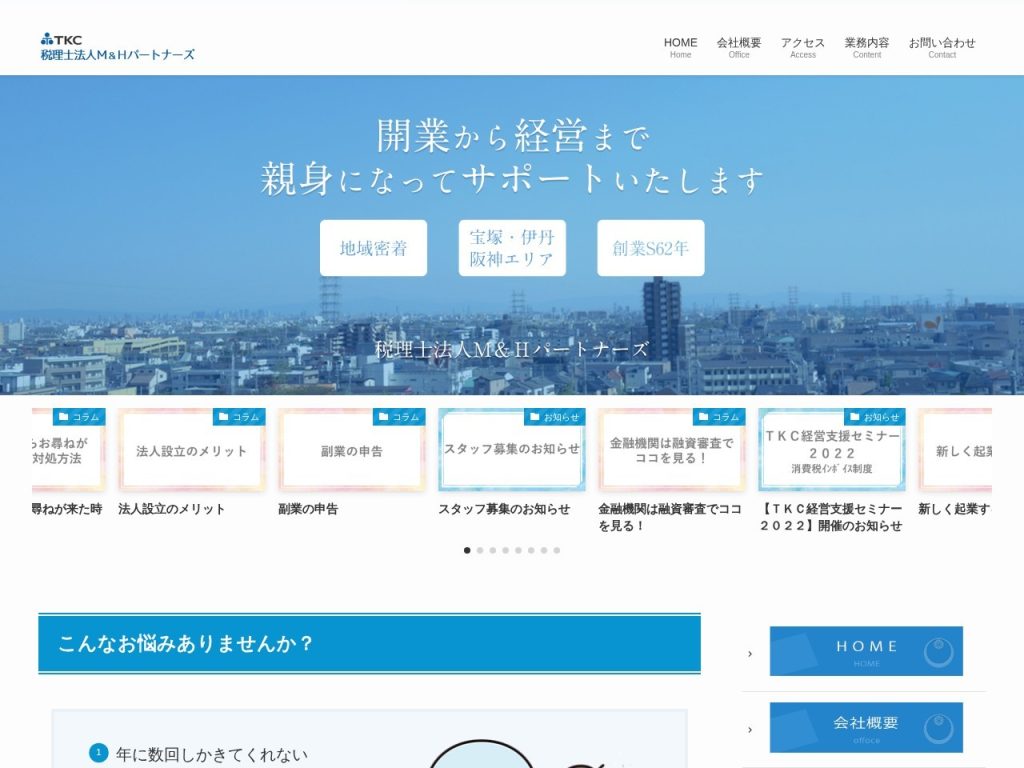The height and width of the screenshot is (768, 1024).
Task: Click the コラム folder tag on 金融機関 card
Action: pos(719,417)
